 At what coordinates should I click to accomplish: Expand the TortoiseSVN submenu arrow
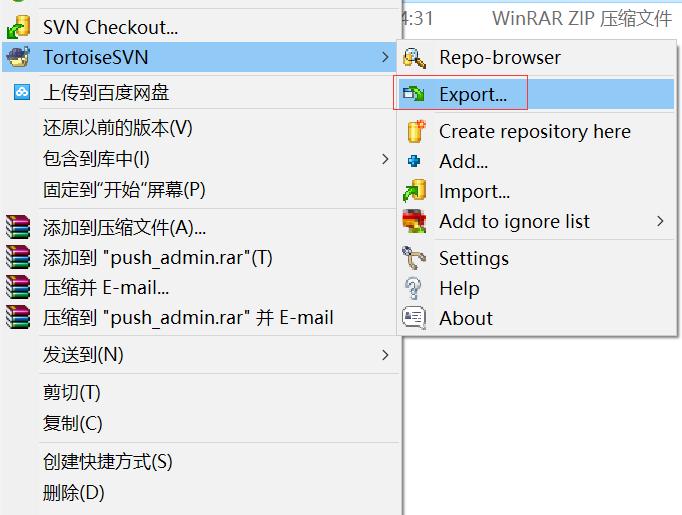point(386,58)
